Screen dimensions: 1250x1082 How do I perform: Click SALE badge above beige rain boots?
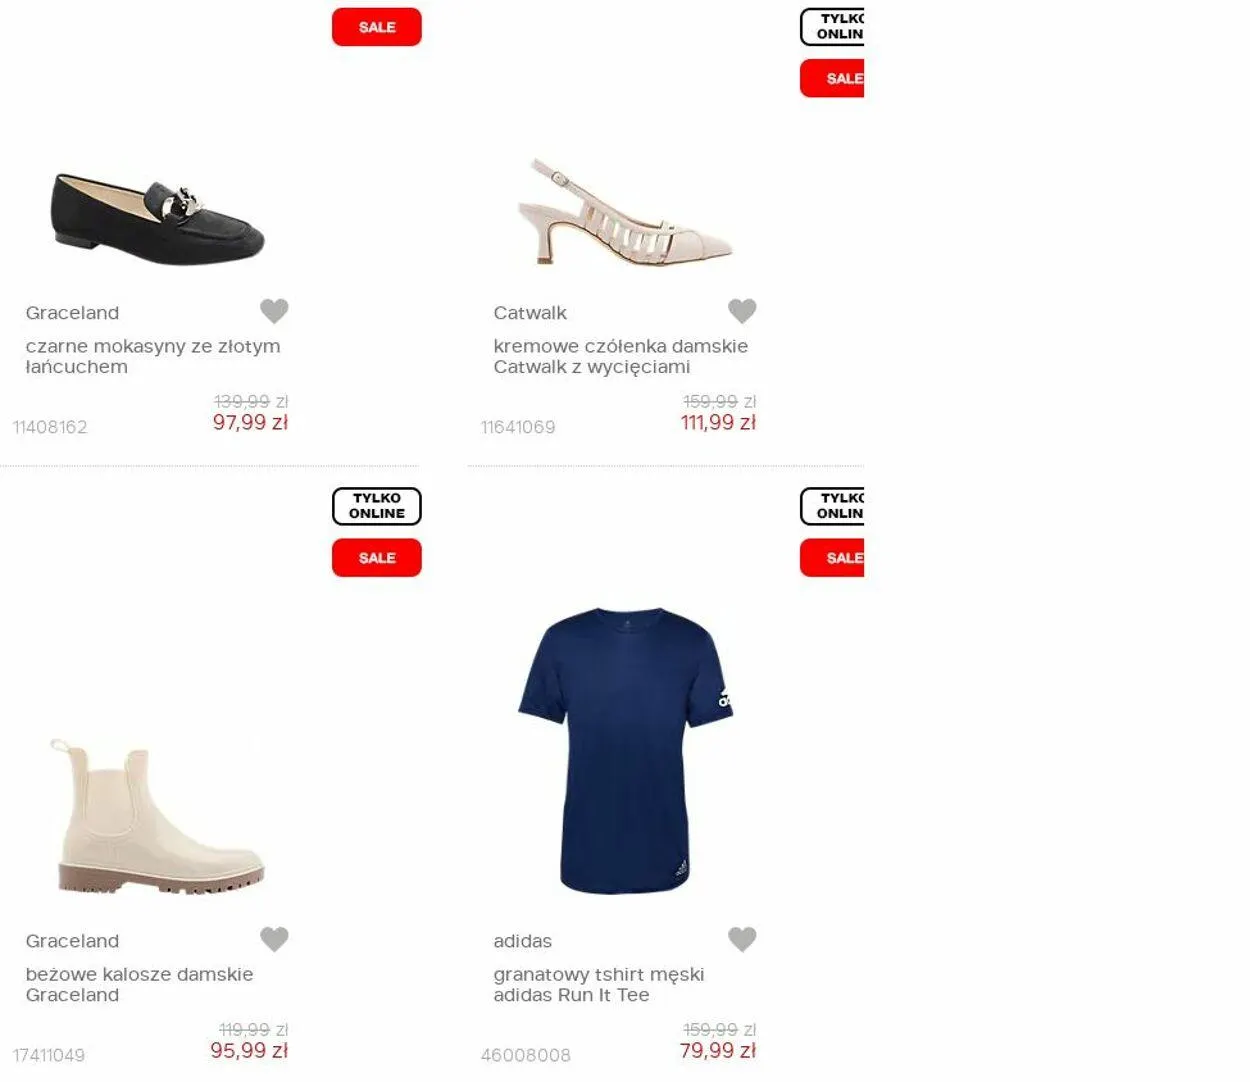click(x=377, y=558)
